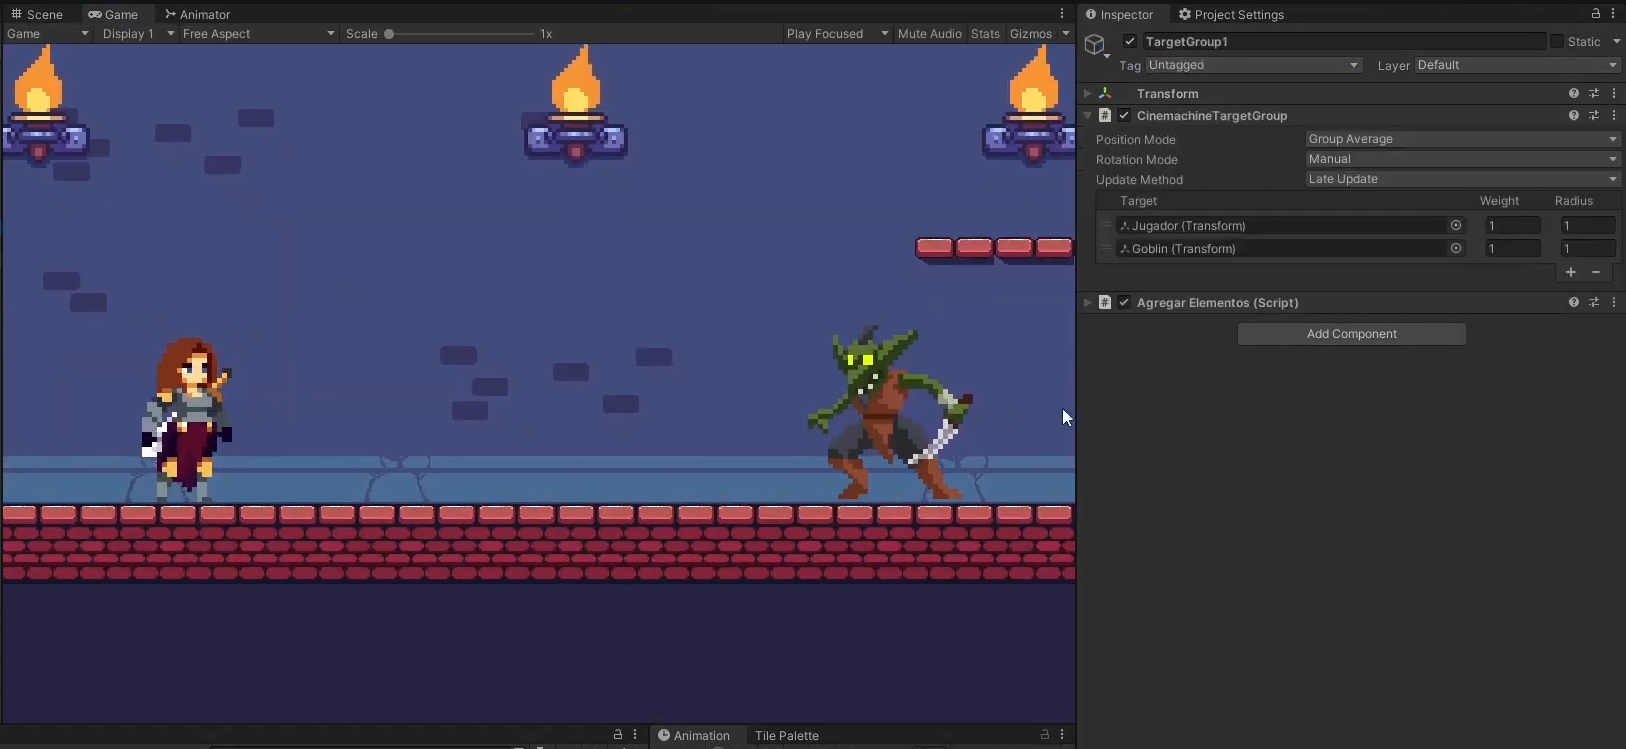Open object picker for Jugador target
This screenshot has width=1626, height=749.
tap(1456, 225)
